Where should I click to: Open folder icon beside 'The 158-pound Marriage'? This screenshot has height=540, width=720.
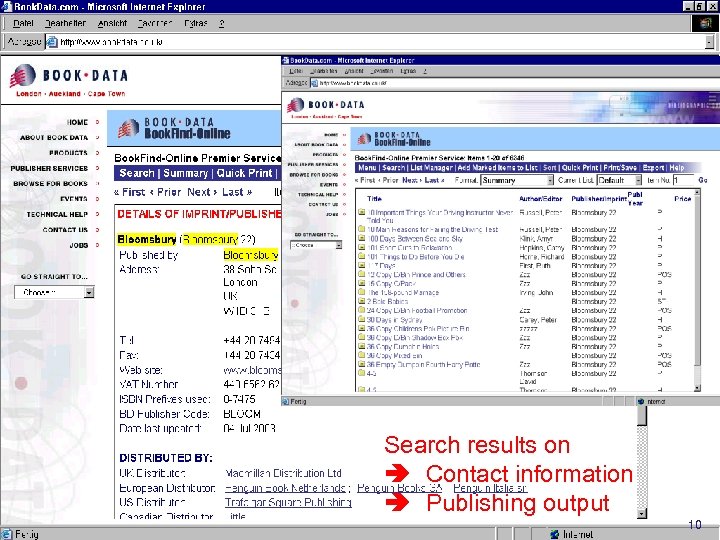pos(361,292)
